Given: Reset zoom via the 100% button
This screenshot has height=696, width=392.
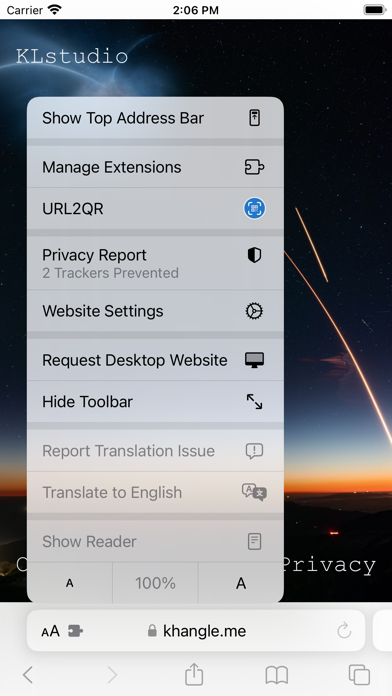Looking at the screenshot, I should pos(155,583).
